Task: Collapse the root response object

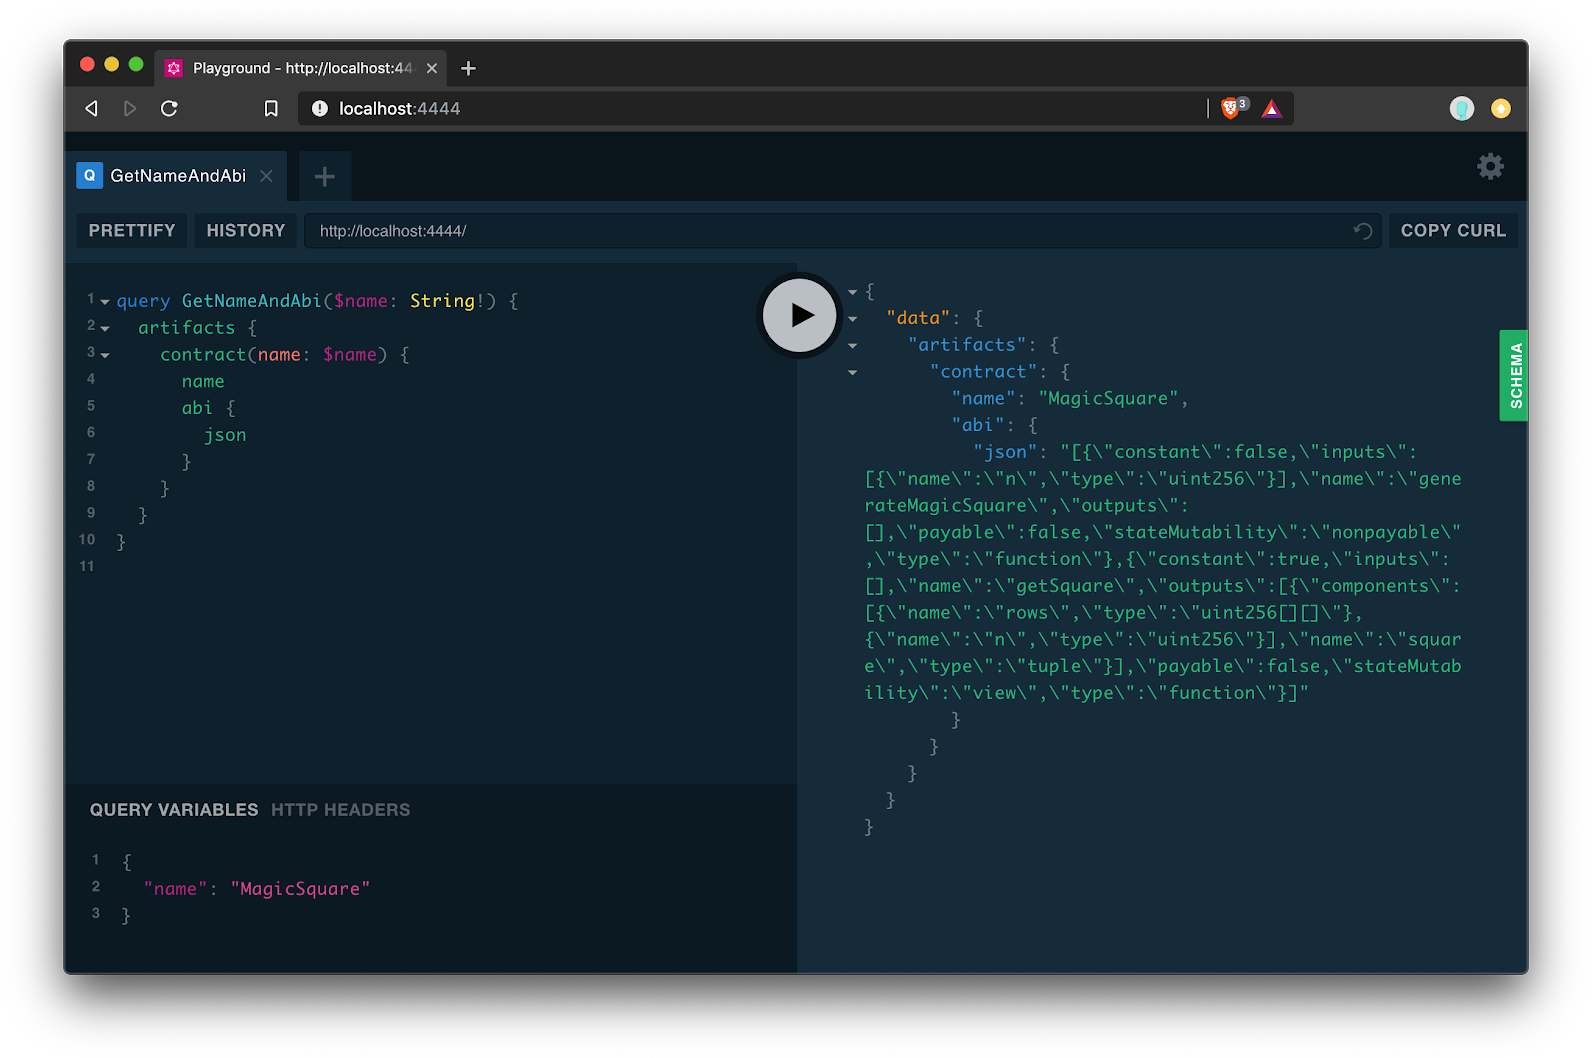Action: (853, 292)
